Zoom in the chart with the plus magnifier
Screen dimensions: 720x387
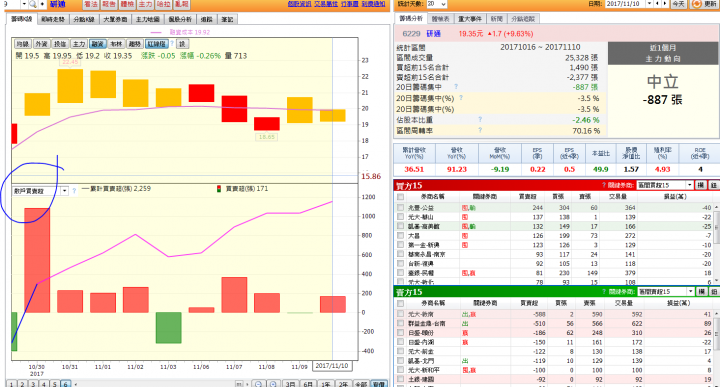click(x=273, y=384)
